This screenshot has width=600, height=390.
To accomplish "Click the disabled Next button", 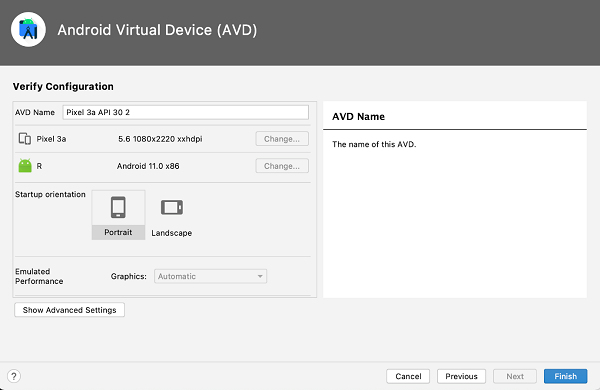I will (x=515, y=376).
